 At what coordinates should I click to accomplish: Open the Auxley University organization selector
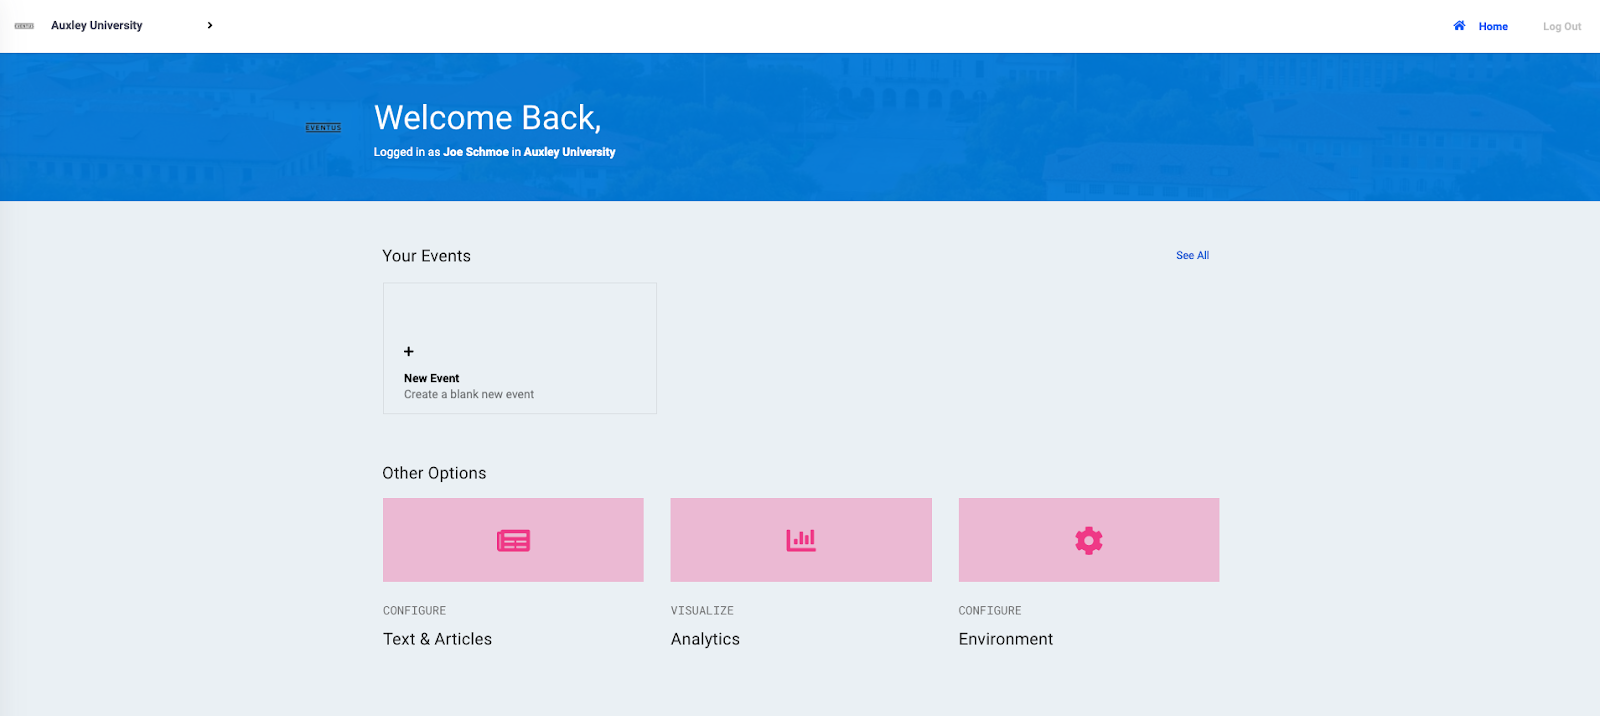(x=97, y=25)
